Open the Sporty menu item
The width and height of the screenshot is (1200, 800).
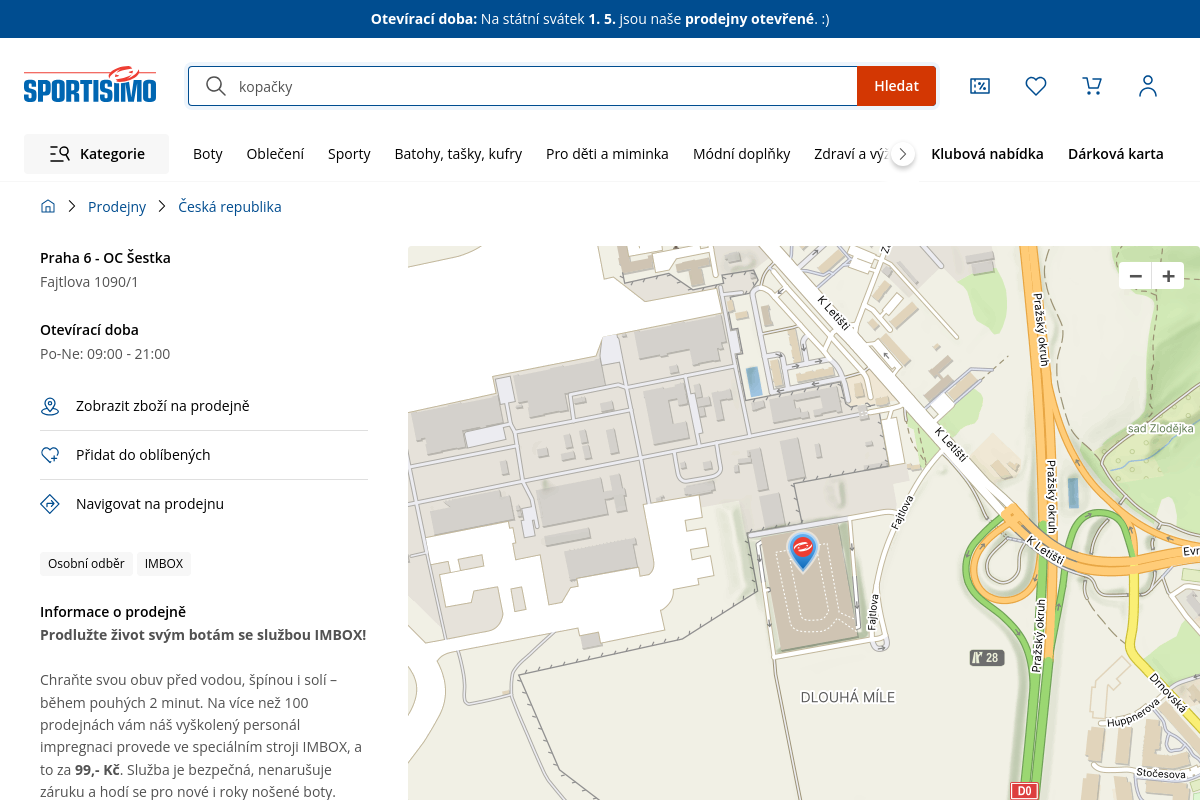[x=349, y=154]
